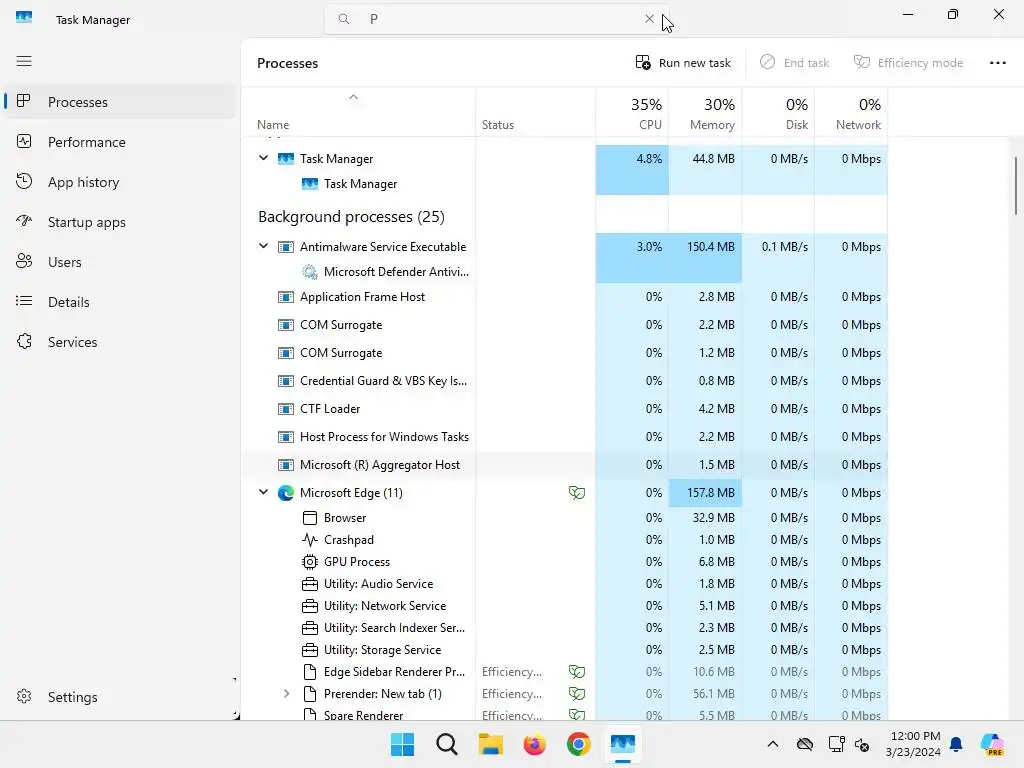Click efficiency leaf icon on Microsoft Edge row

tap(577, 493)
